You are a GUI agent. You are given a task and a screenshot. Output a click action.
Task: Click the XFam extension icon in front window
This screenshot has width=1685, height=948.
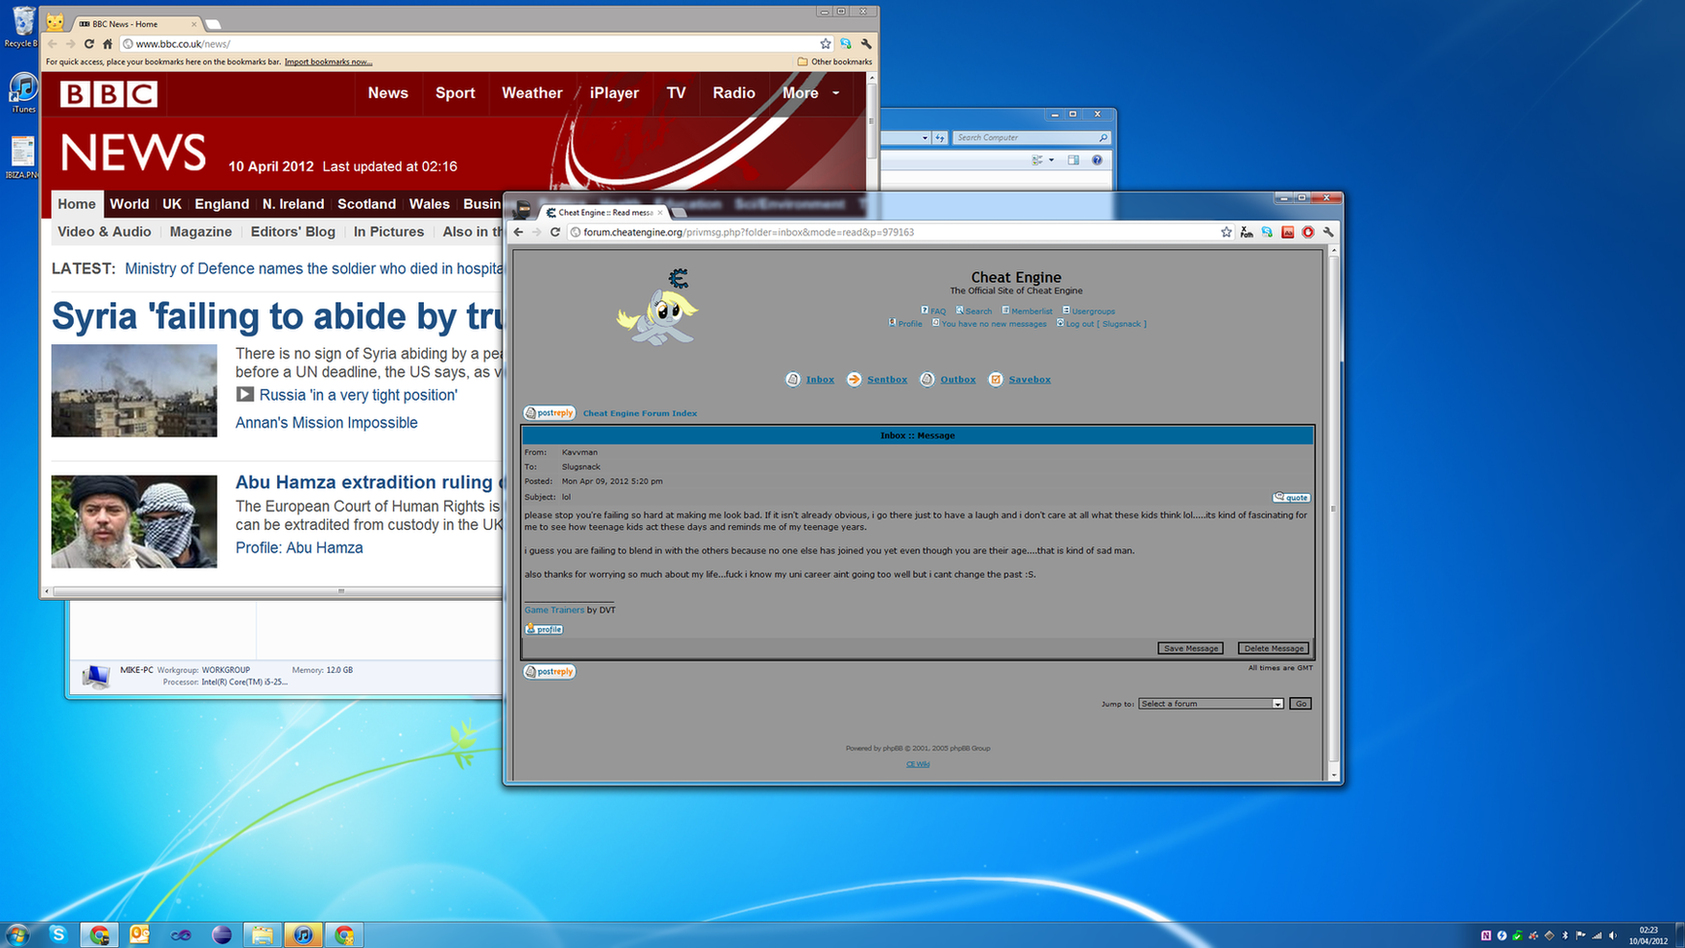pyautogui.click(x=1247, y=232)
